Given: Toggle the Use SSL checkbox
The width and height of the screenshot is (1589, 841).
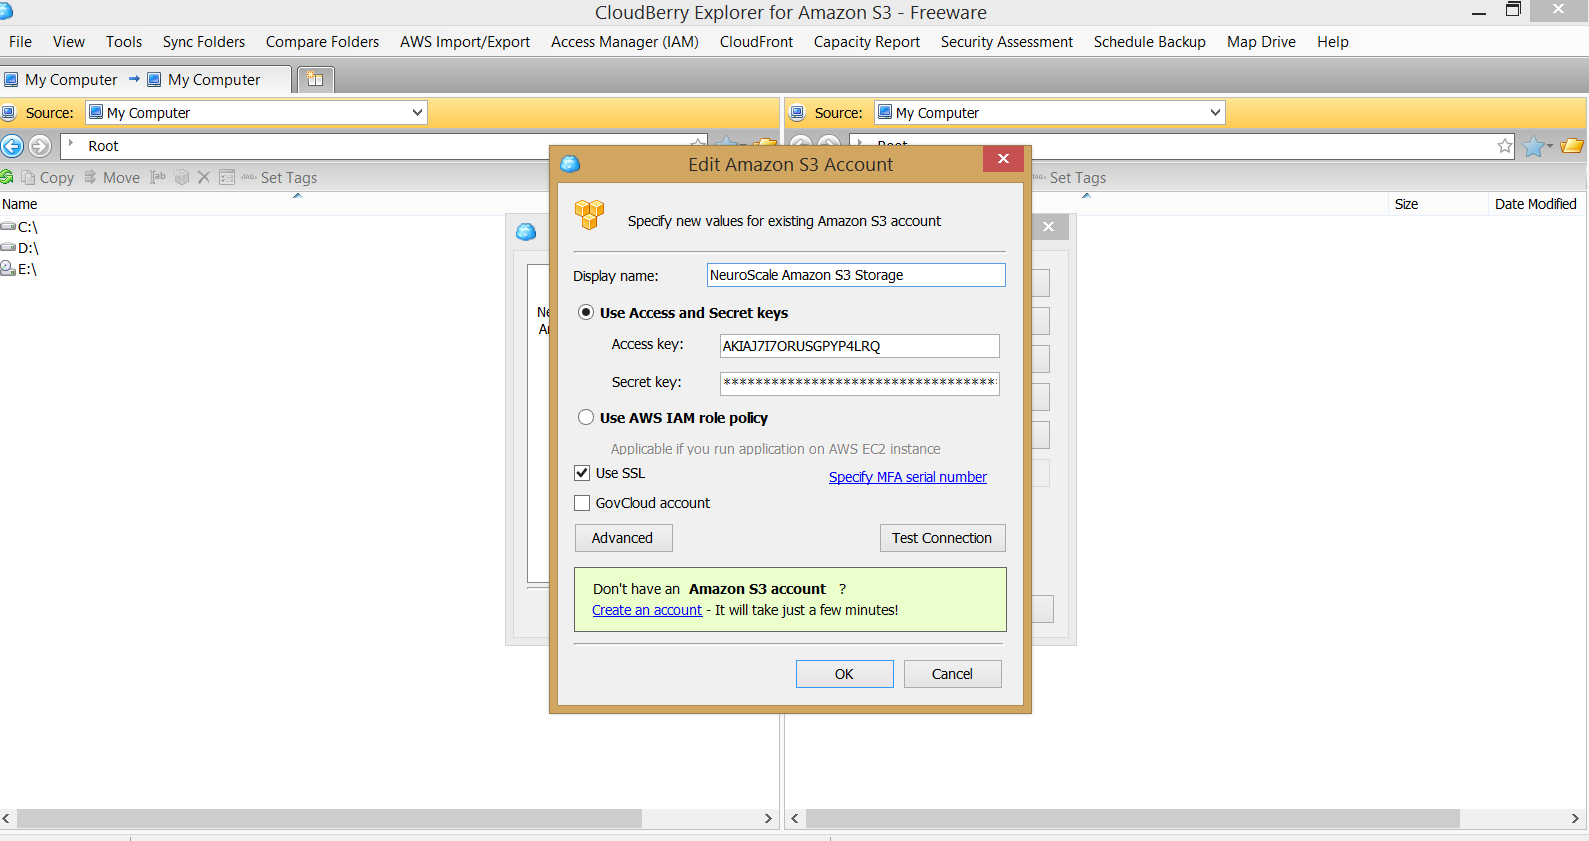Looking at the screenshot, I should click(x=582, y=473).
